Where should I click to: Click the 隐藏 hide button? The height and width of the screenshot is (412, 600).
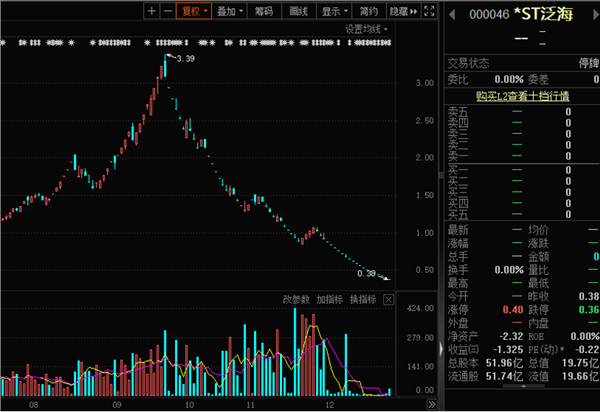click(403, 12)
